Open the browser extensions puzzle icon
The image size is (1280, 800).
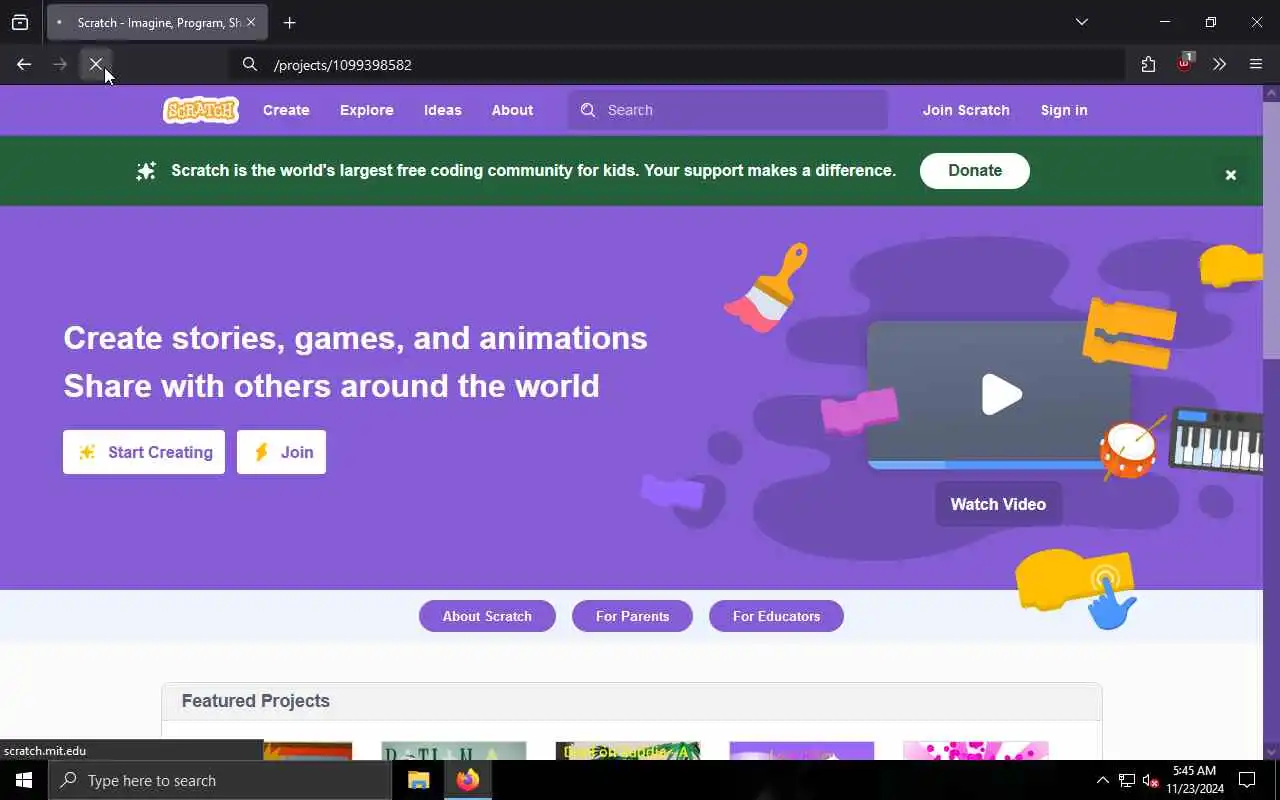1148,64
